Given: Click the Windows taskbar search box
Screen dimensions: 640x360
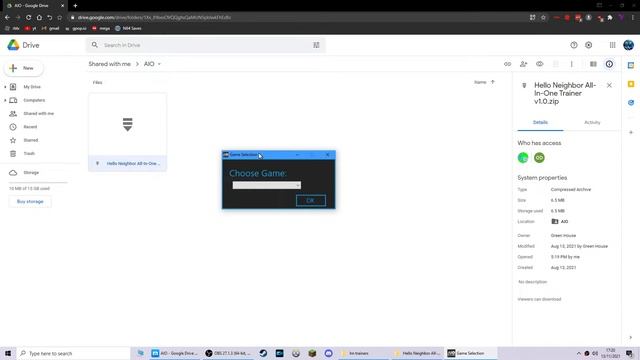Looking at the screenshot, I should coord(73,353).
